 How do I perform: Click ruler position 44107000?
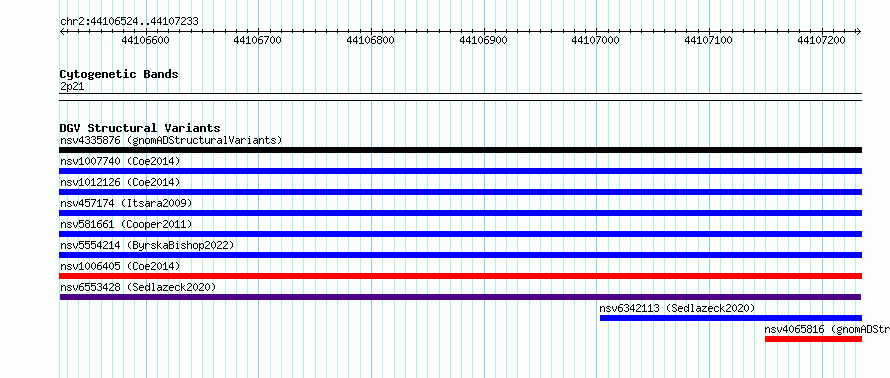coord(596,40)
